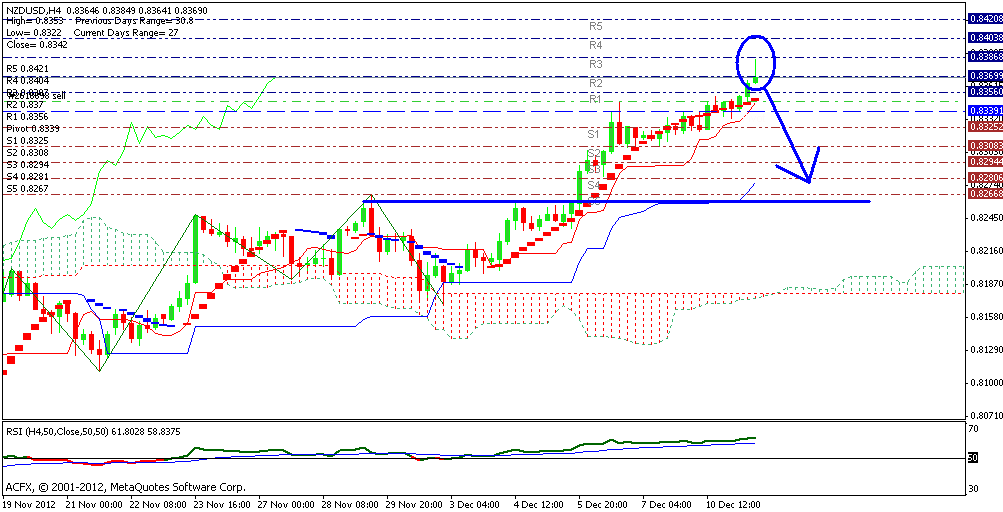Click the 0.82944 red price label
1003x512 pixels.
(x=984, y=161)
